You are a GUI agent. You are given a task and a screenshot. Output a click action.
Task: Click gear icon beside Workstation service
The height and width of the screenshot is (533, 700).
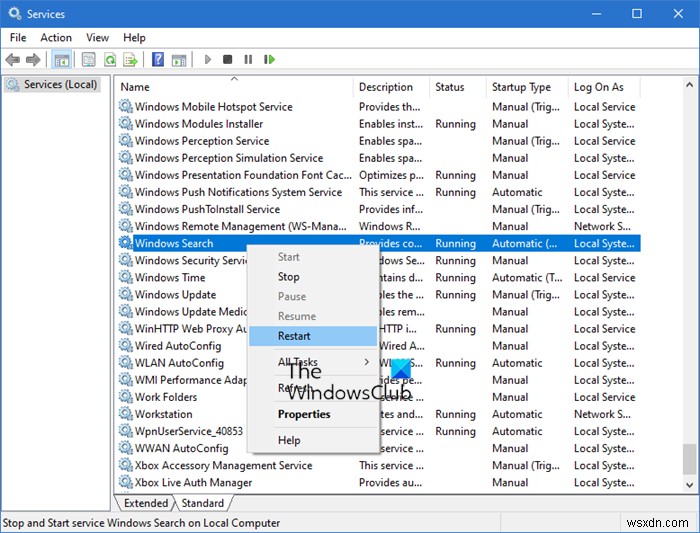pos(126,414)
